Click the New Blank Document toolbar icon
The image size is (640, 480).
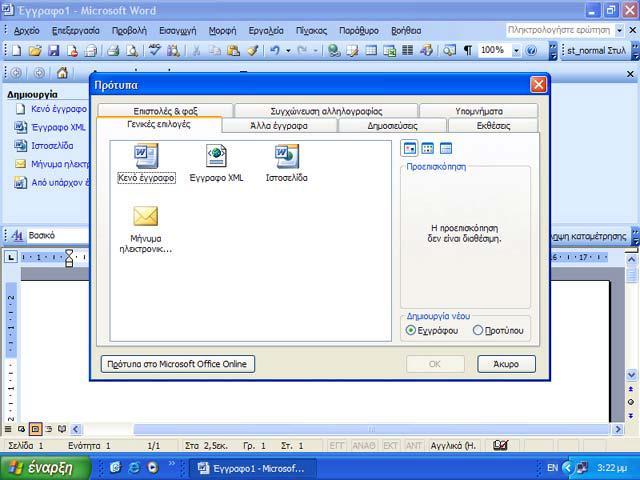(x=17, y=51)
